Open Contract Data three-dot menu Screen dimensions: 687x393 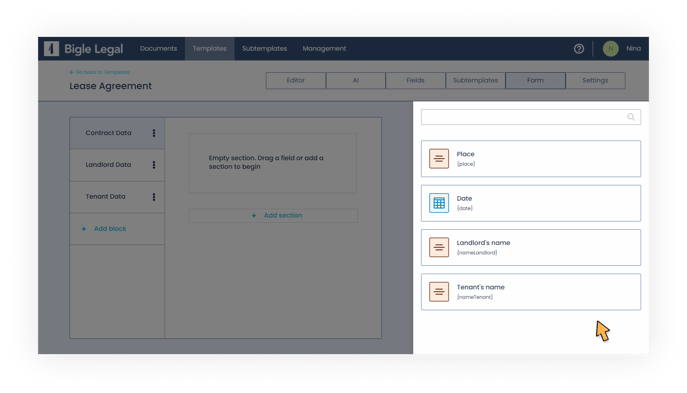click(x=154, y=133)
